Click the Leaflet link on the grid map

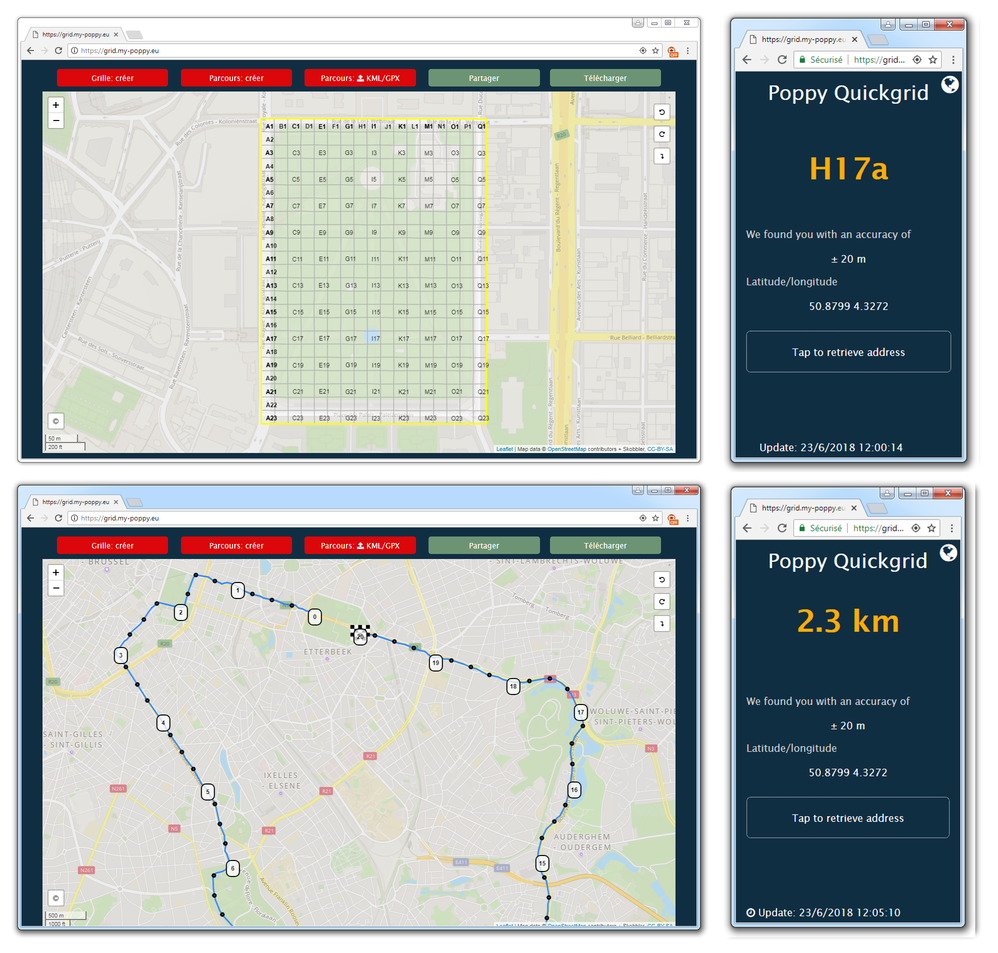(x=504, y=449)
